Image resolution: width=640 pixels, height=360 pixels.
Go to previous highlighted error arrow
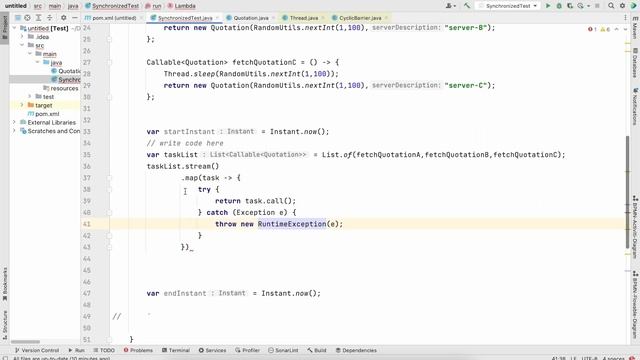pyautogui.click(x=616, y=29)
